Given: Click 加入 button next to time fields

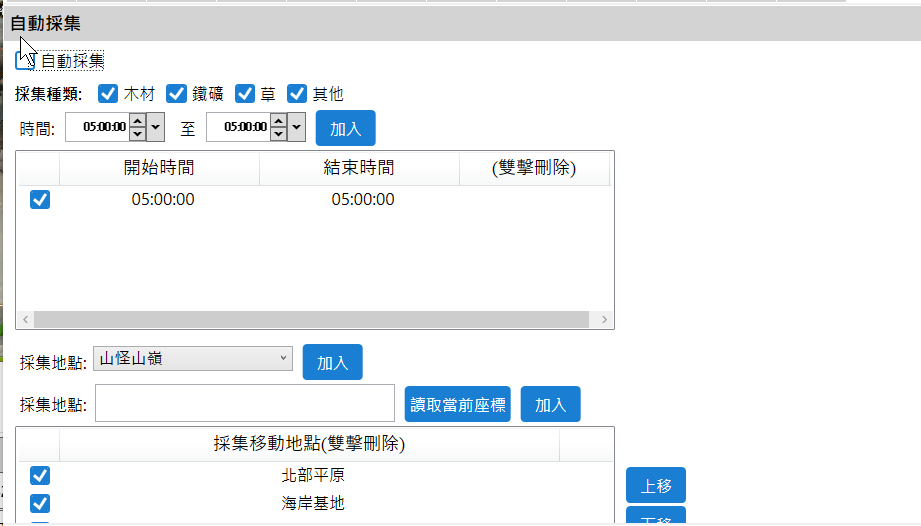Looking at the screenshot, I should pyautogui.click(x=345, y=128).
